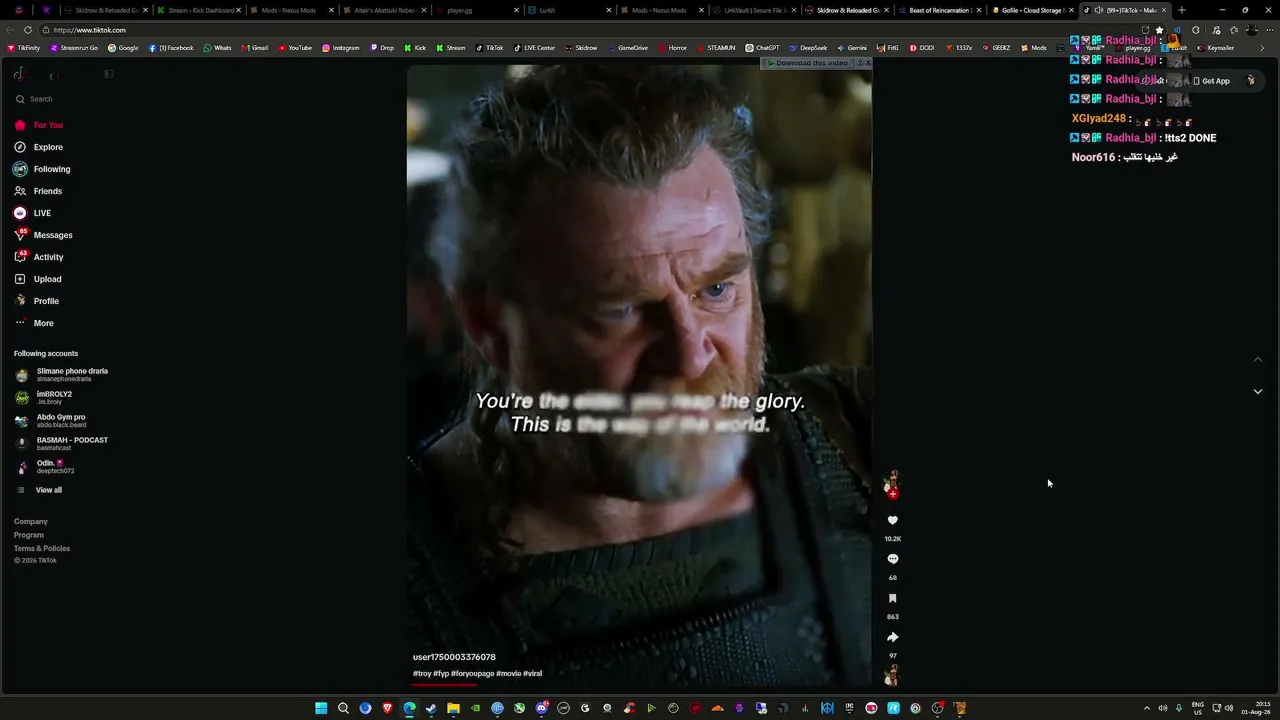Go to the Following feed

(x=42, y=169)
